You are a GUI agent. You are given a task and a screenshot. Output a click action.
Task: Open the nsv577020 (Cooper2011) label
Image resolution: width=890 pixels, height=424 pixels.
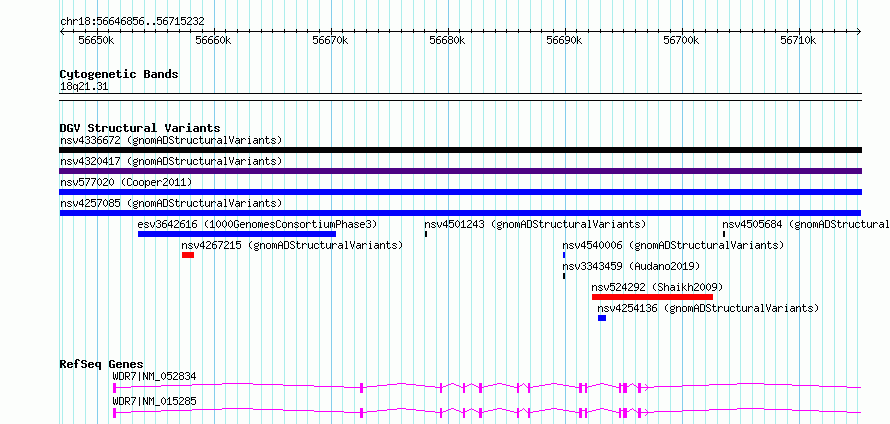pyautogui.click(x=126, y=182)
